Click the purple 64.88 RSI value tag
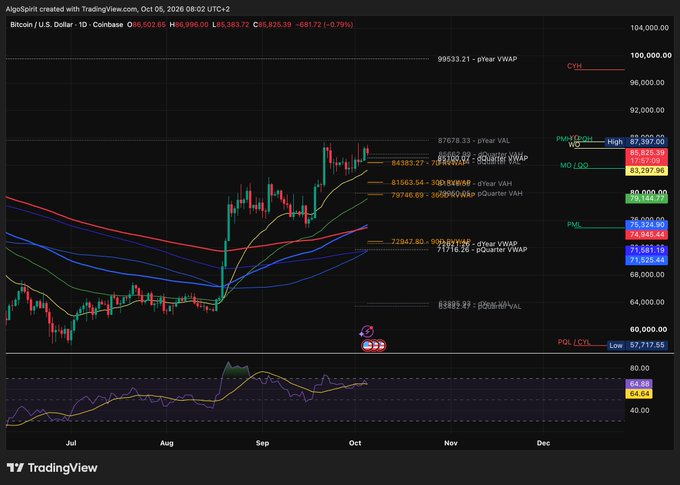Screen dimensions: 680x485 [x=639, y=384]
